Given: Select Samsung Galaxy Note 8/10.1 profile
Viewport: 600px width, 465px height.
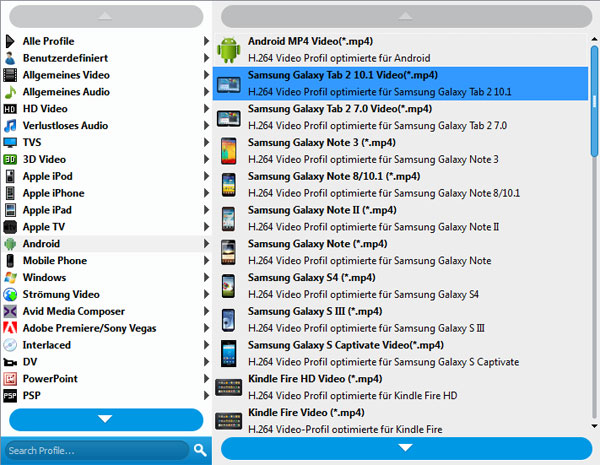Looking at the screenshot, I should tap(400, 184).
